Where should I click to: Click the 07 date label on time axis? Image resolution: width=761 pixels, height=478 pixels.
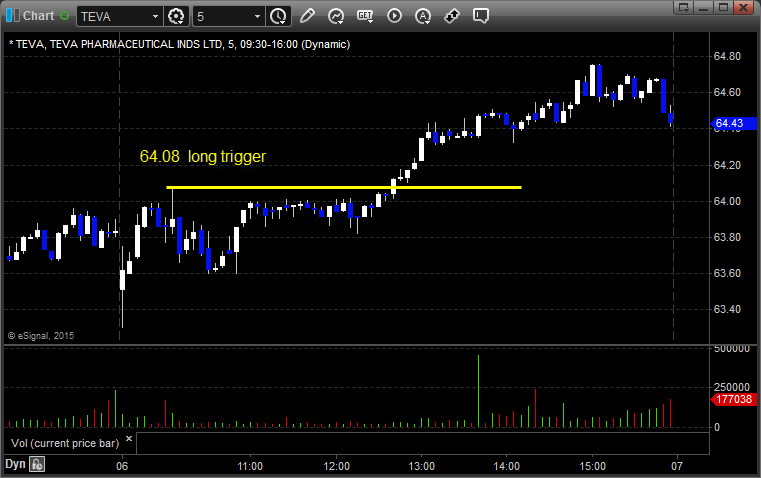(x=677, y=466)
